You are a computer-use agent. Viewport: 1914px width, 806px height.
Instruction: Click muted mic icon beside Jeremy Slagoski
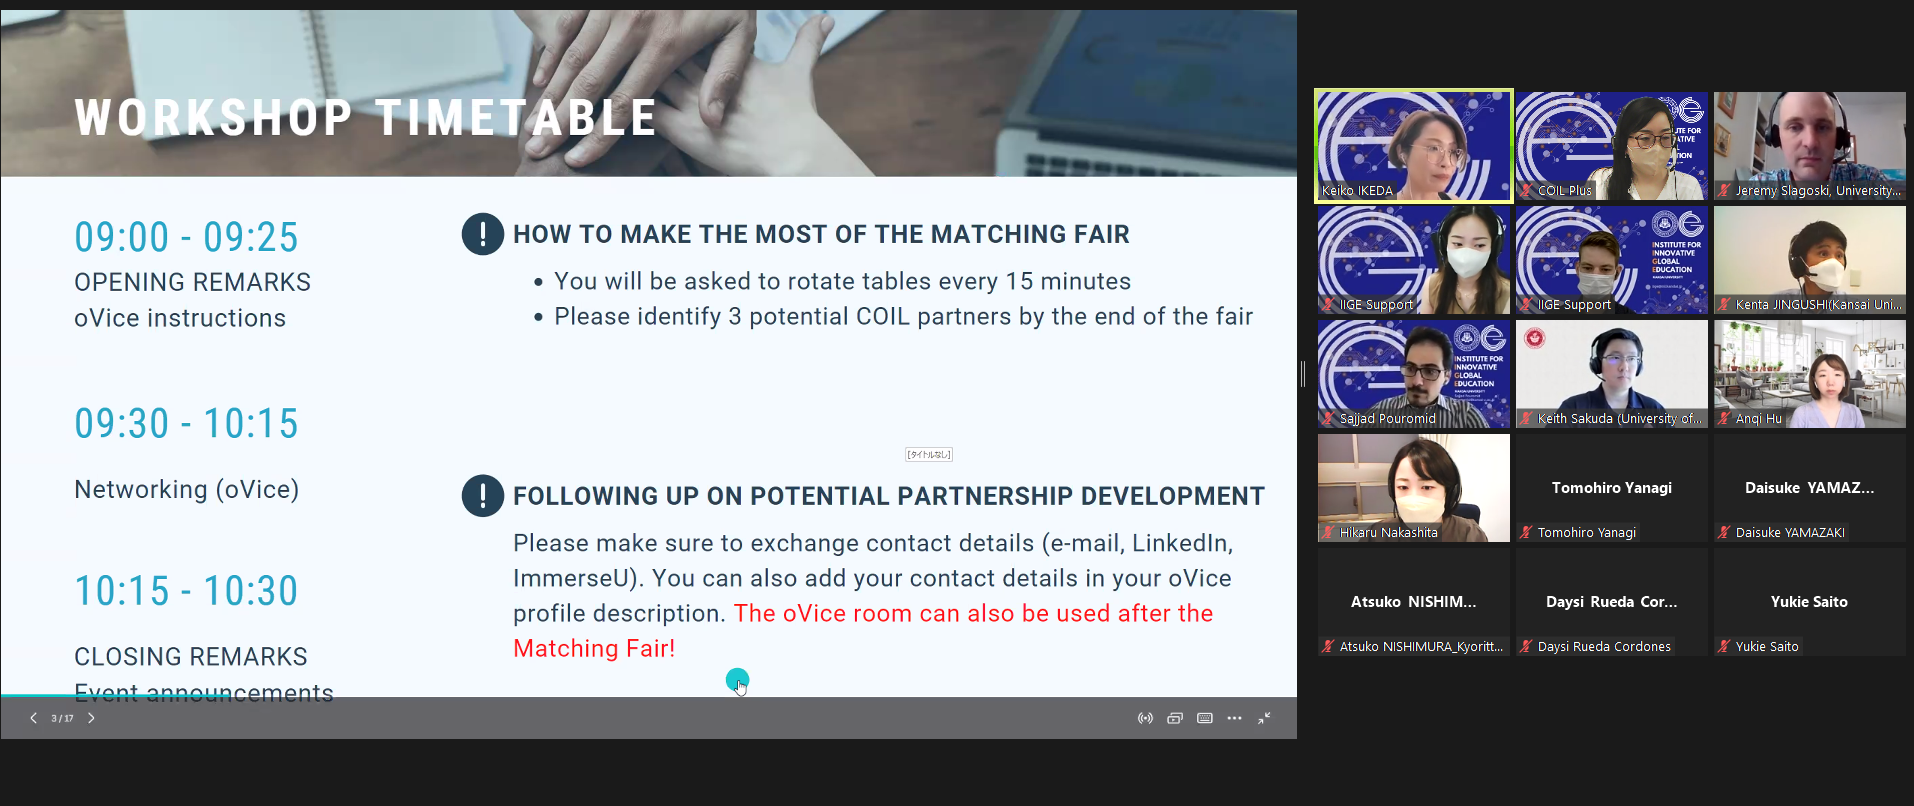1724,190
